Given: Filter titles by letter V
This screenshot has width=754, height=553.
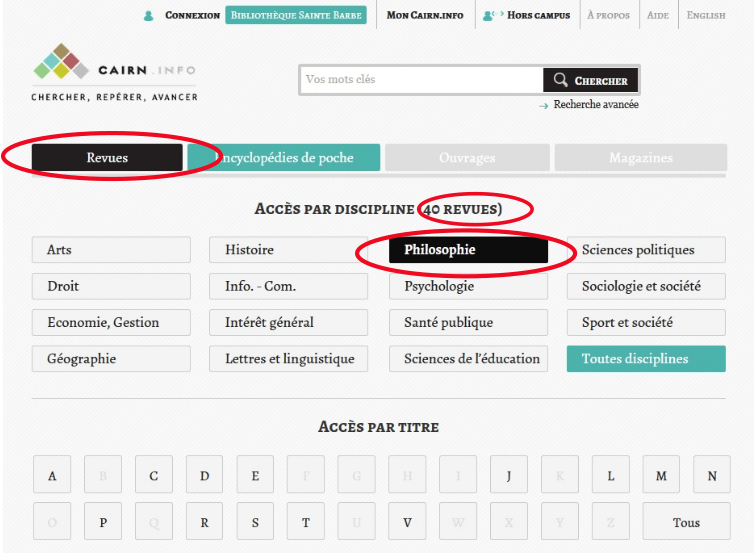Looking at the screenshot, I should (407, 521).
